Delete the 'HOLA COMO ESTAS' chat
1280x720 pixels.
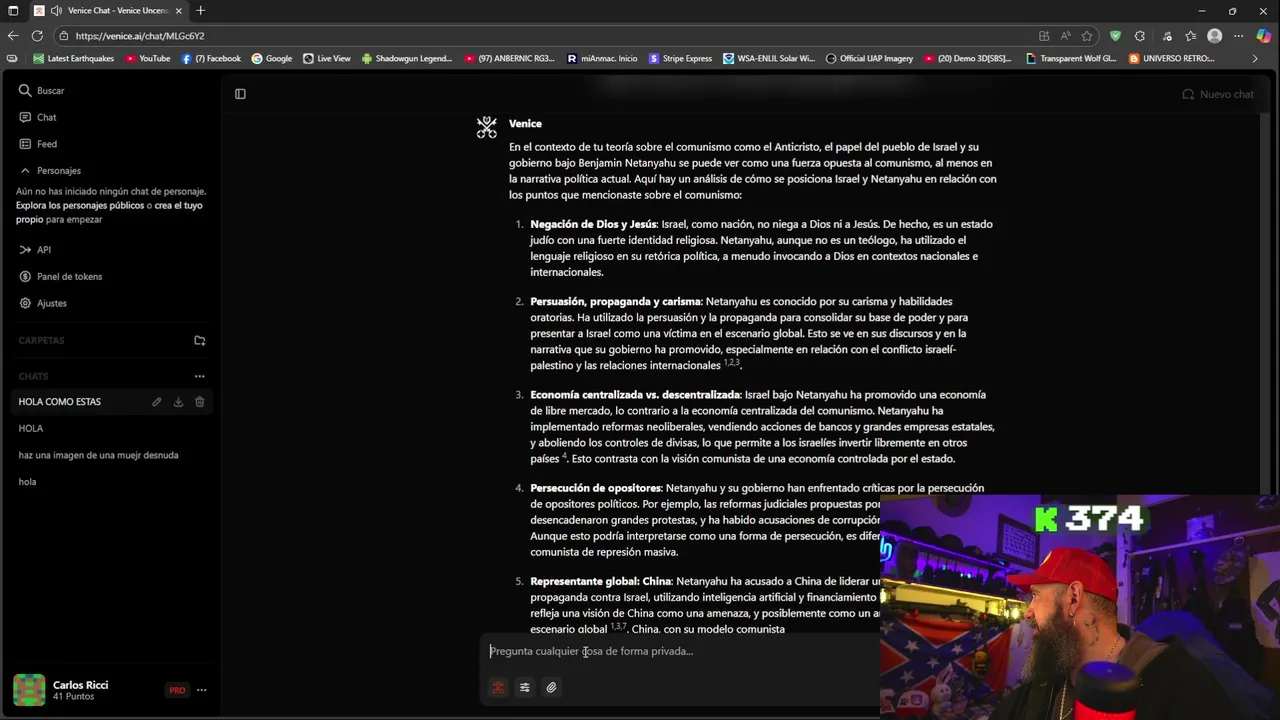199,402
